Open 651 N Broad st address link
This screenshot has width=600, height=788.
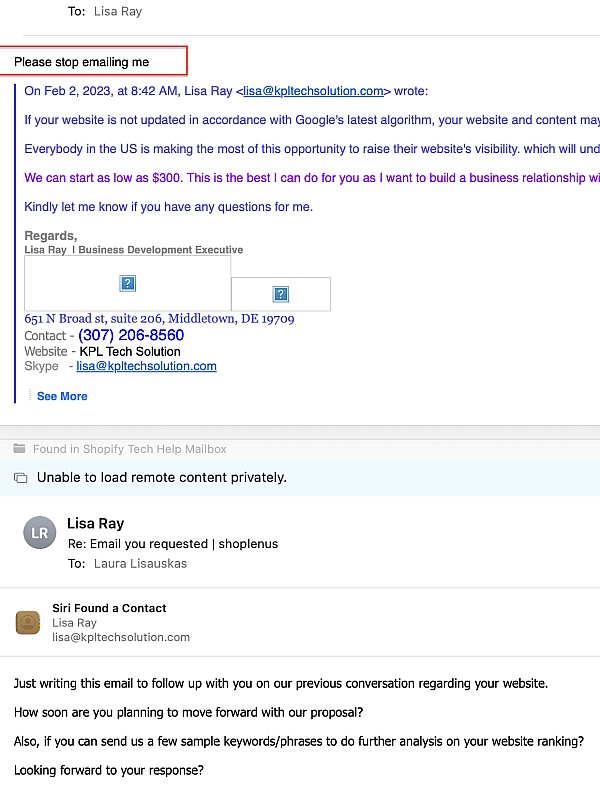point(159,319)
